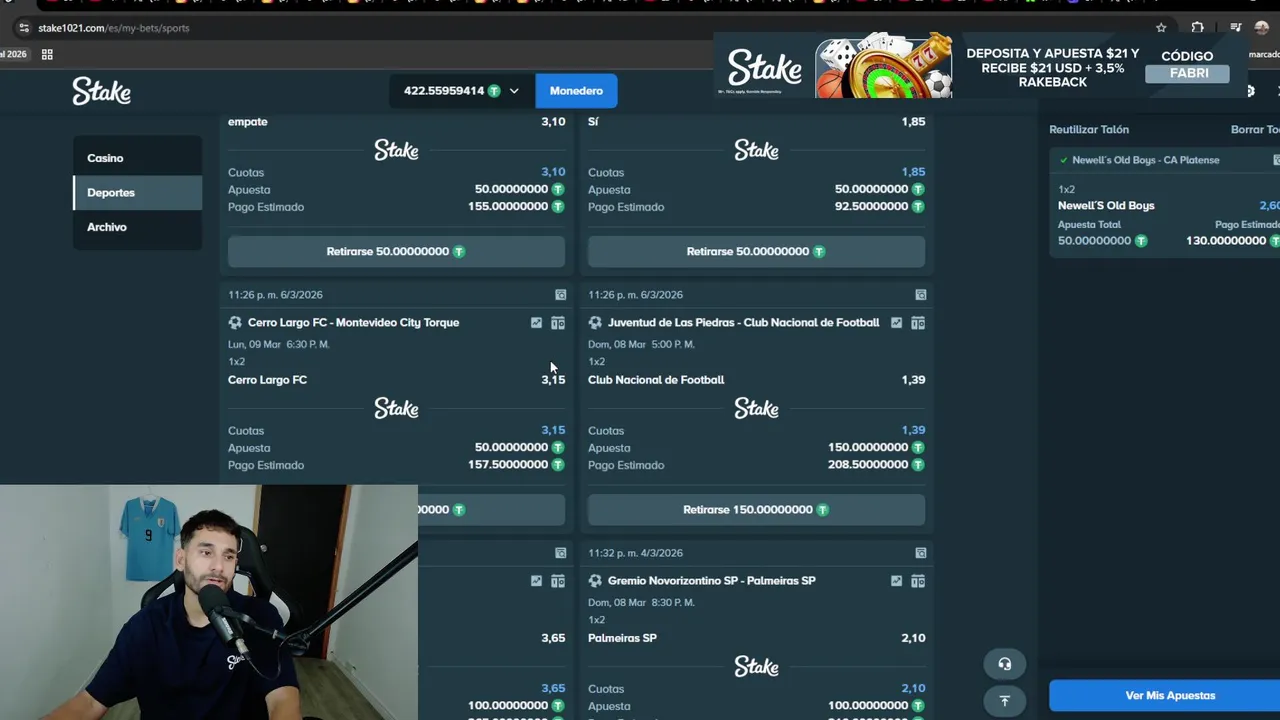Select Archivo in the sidebar

137,227
